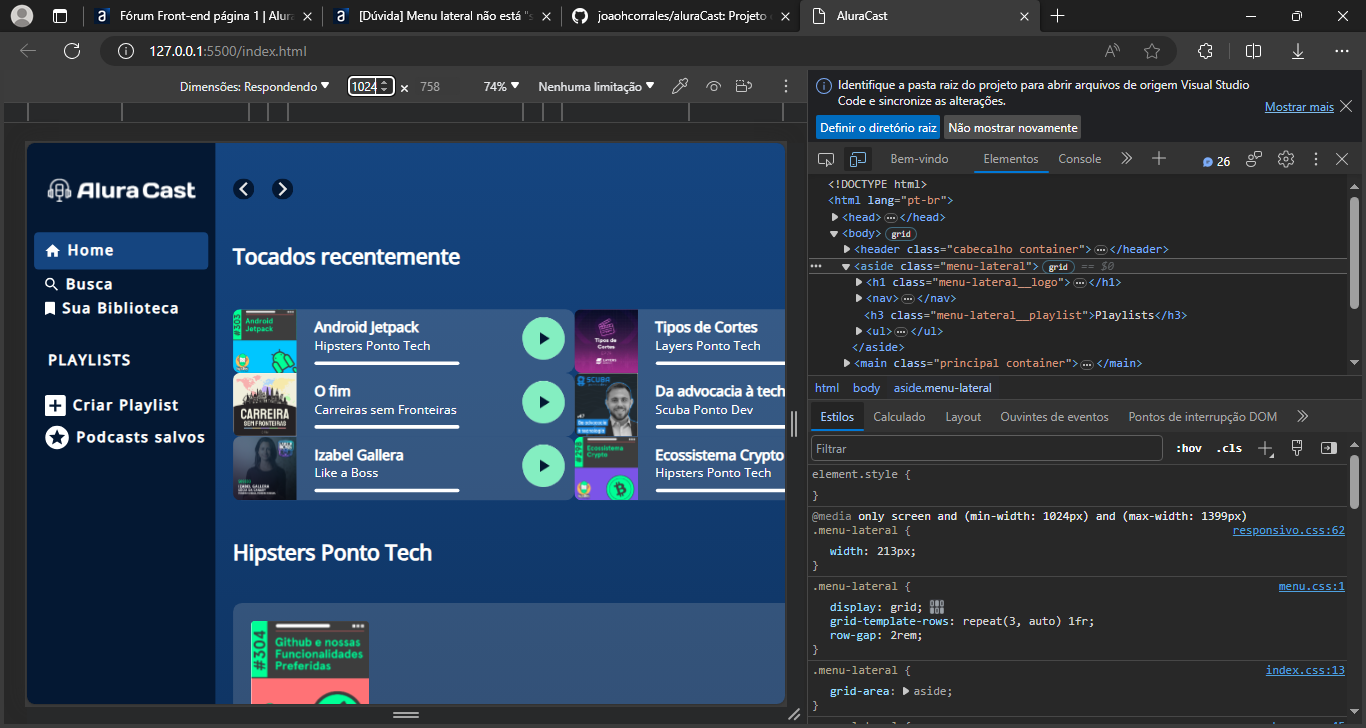
Task: Add page to favorites star
Action: coord(1152,51)
